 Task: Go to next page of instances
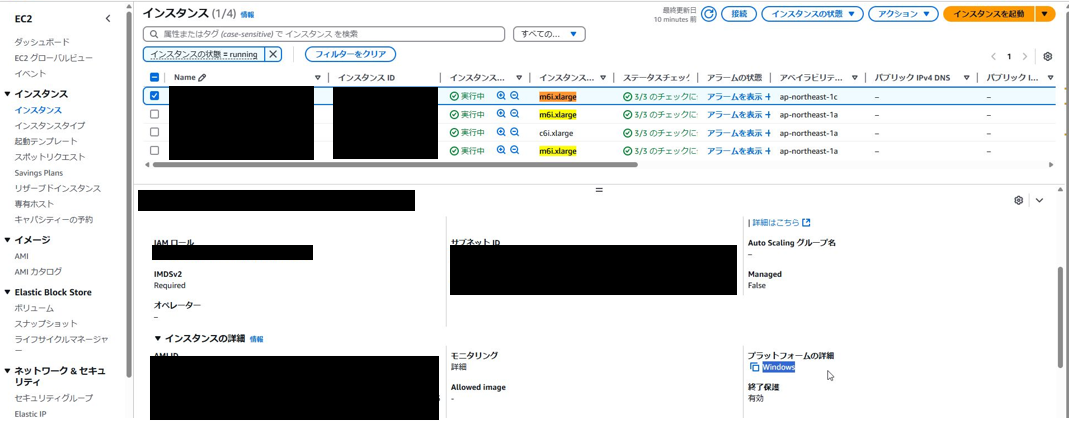click(x=1024, y=56)
